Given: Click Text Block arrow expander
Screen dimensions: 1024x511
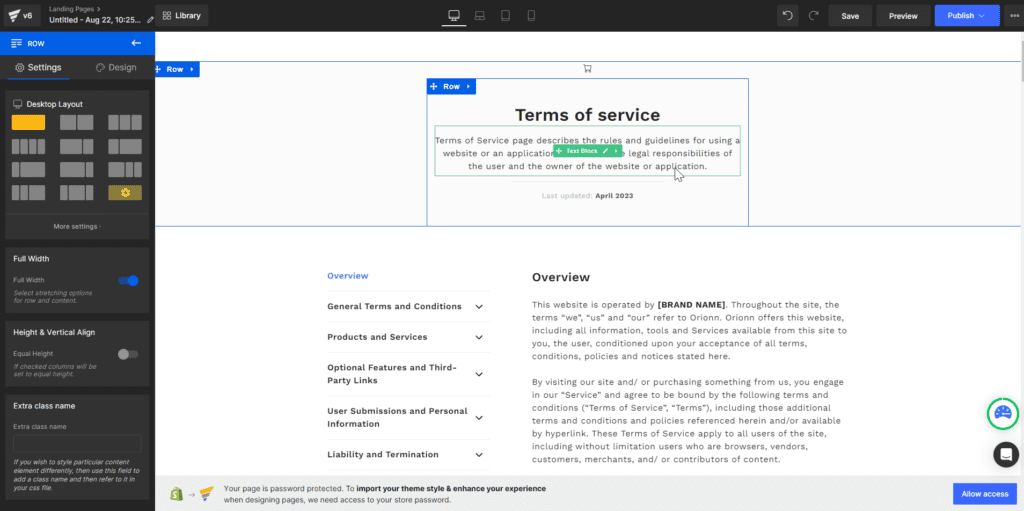Looking at the screenshot, I should (x=616, y=151).
